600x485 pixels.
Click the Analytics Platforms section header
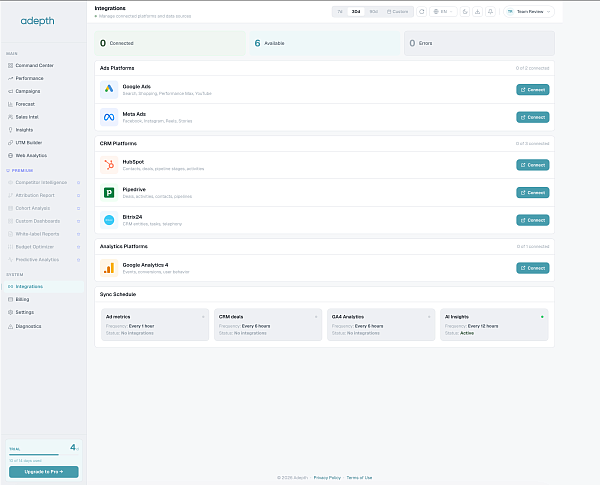pyautogui.click(x=324, y=247)
